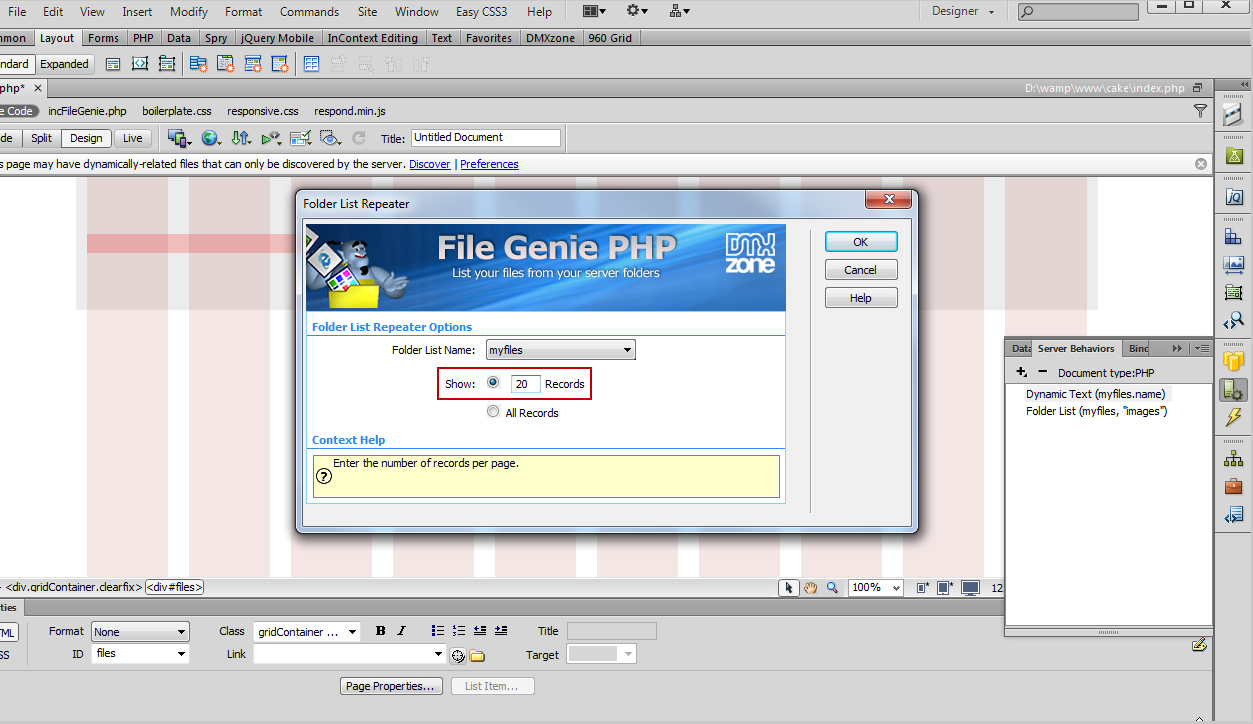Click the Insert Div Tag icon

click(x=113, y=64)
